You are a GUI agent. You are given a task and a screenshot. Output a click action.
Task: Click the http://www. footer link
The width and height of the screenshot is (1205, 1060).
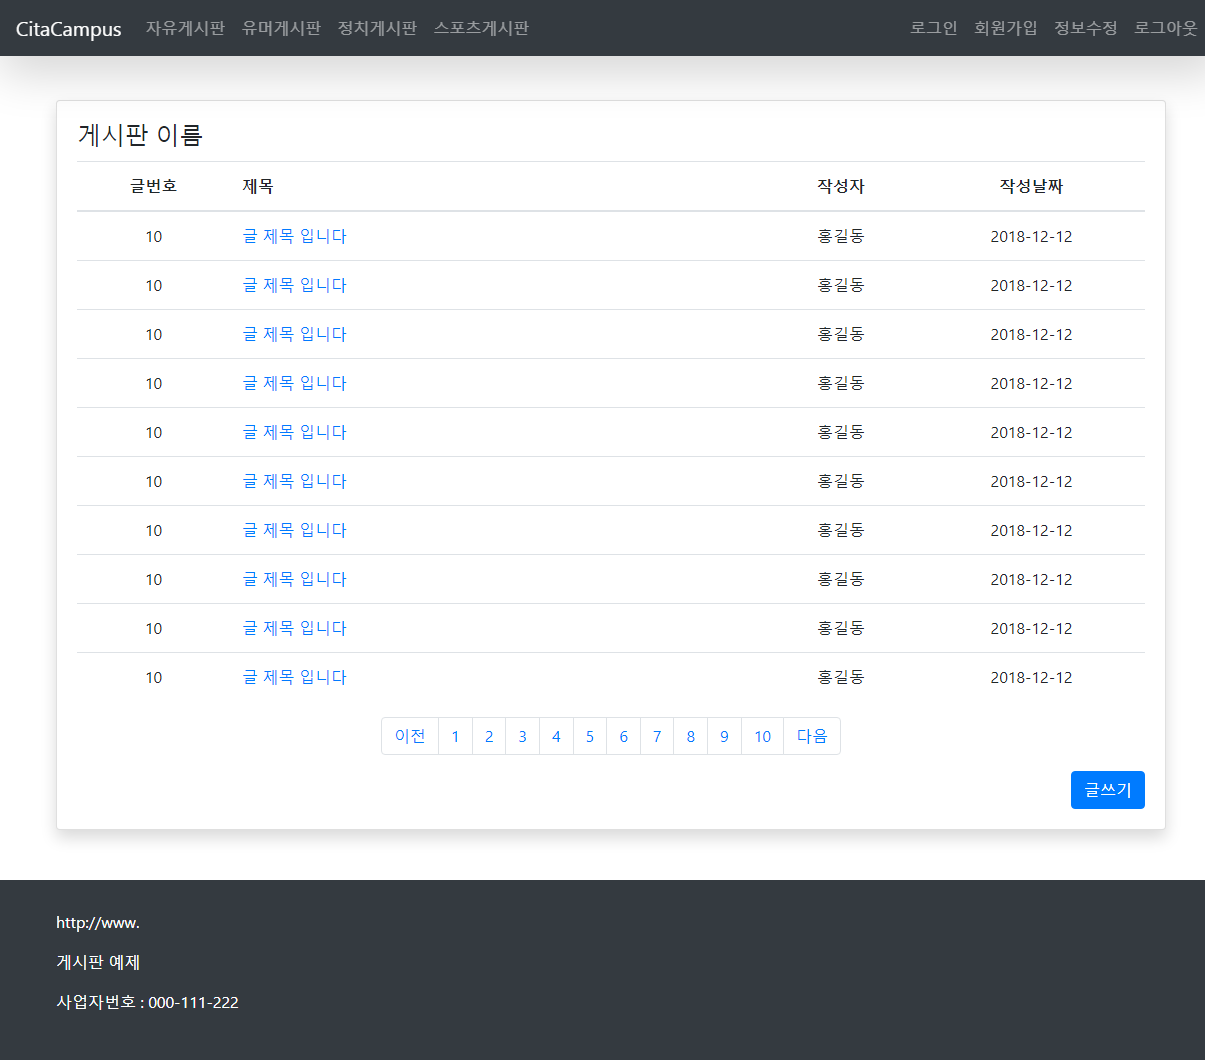point(97,922)
